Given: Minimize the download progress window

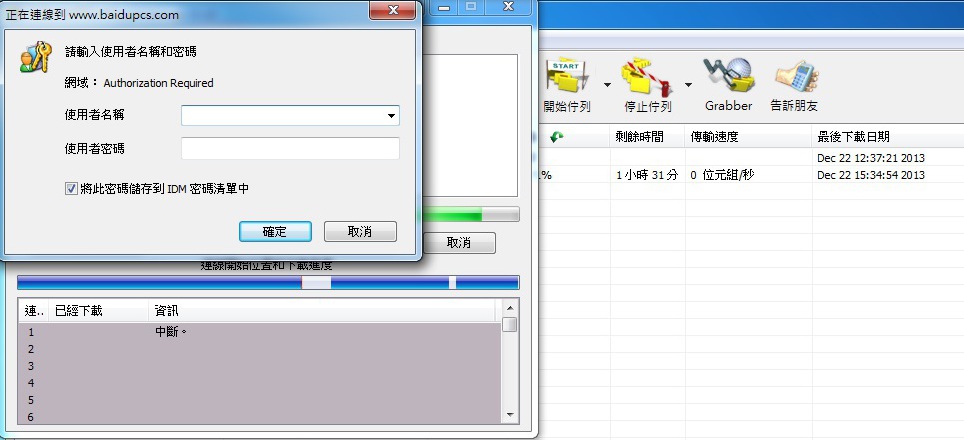Looking at the screenshot, I should tap(444, 7).
